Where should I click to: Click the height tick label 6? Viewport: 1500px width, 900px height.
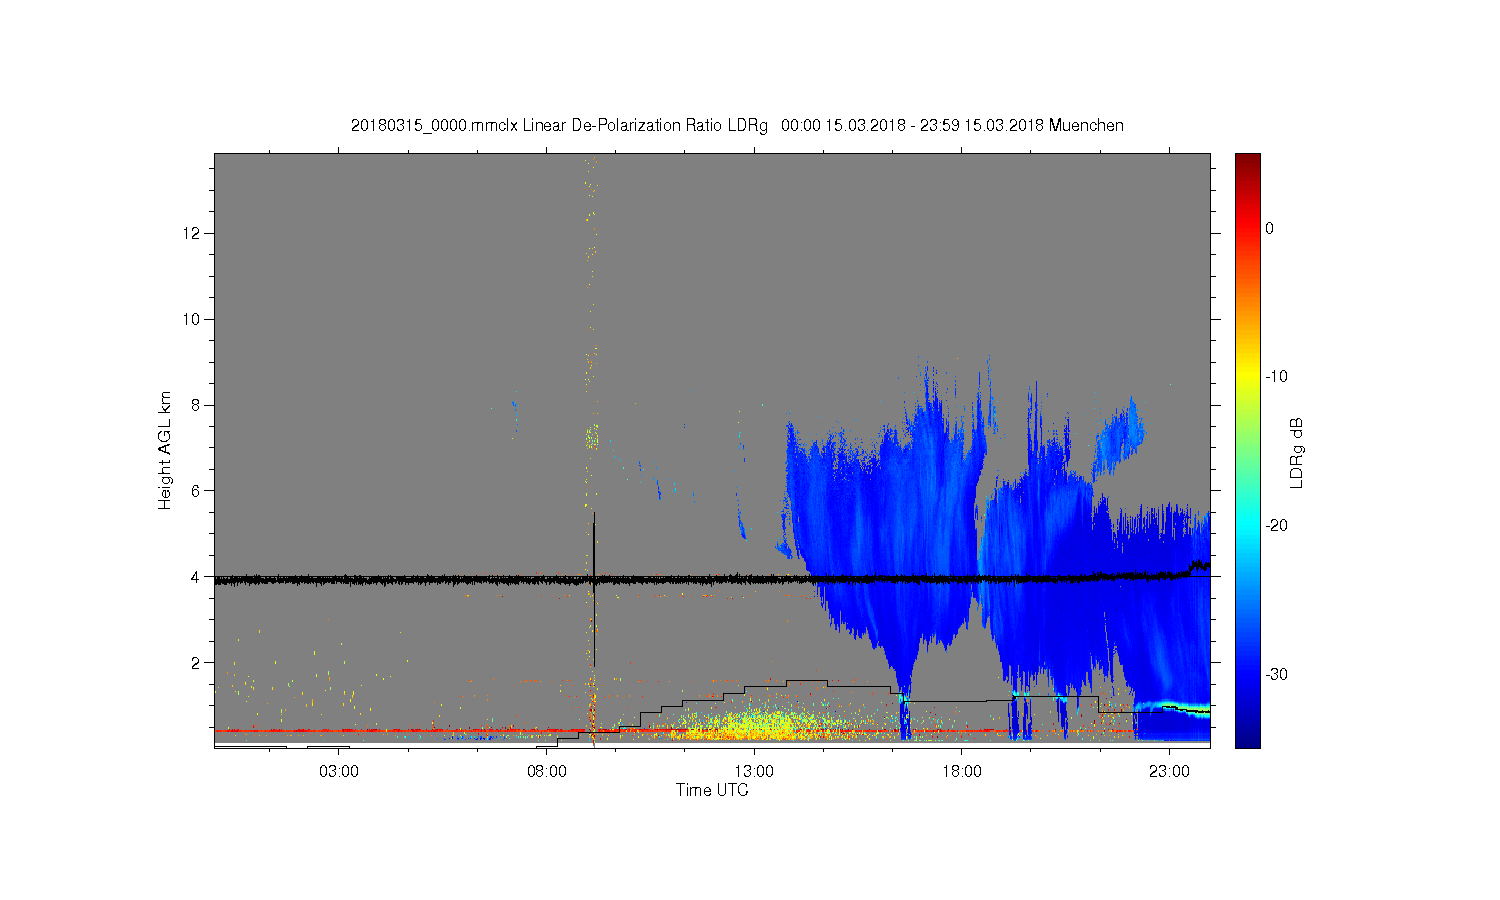click(196, 491)
